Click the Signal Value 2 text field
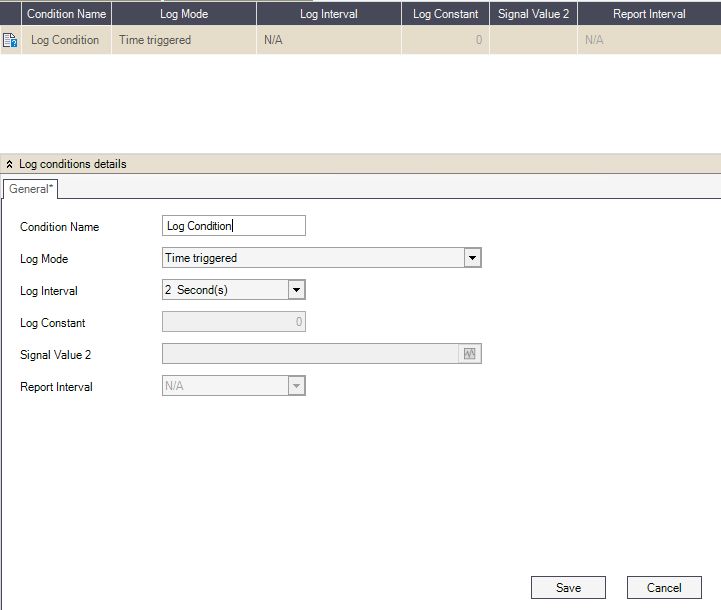Viewport: 721px width, 610px height. [x=310, y=354]
